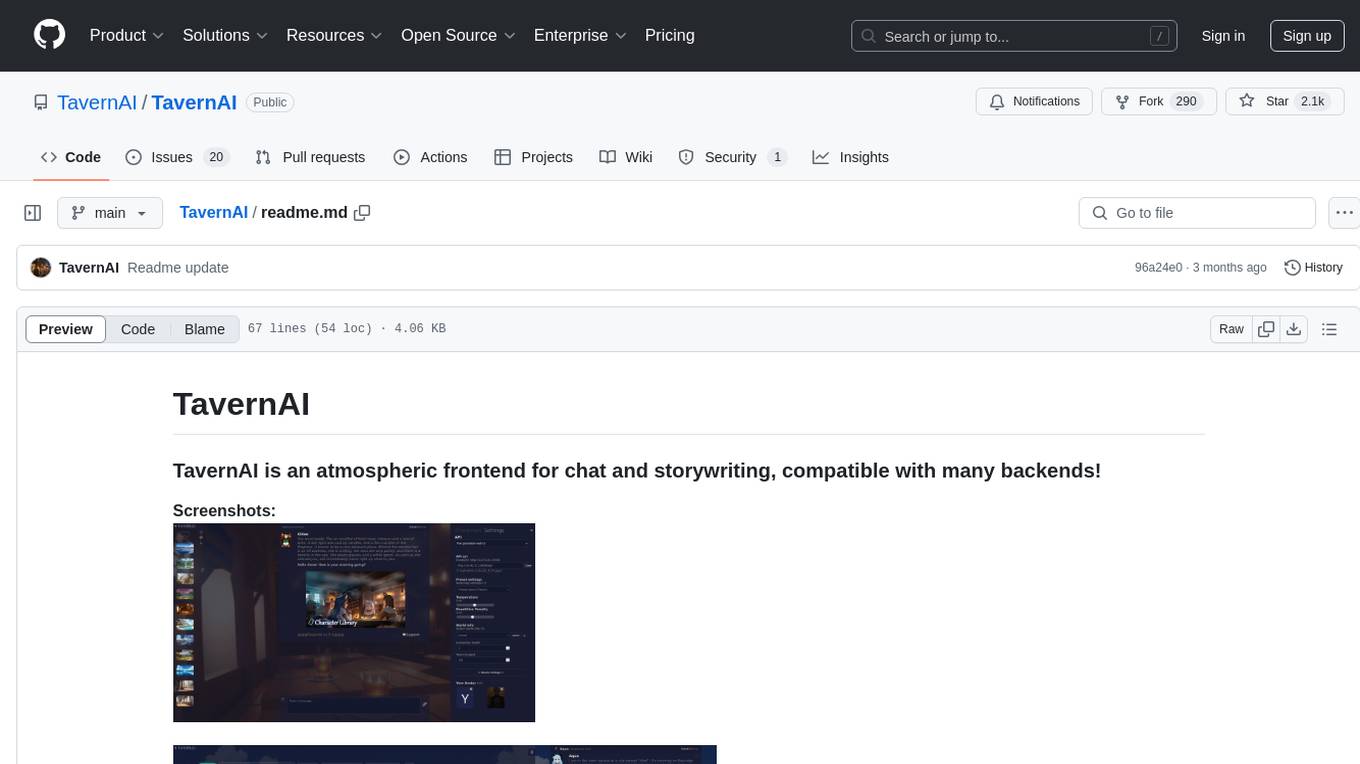Screen dimensions: 1360x764
Task: Open the Raw file view
Action: [1231, 329]
